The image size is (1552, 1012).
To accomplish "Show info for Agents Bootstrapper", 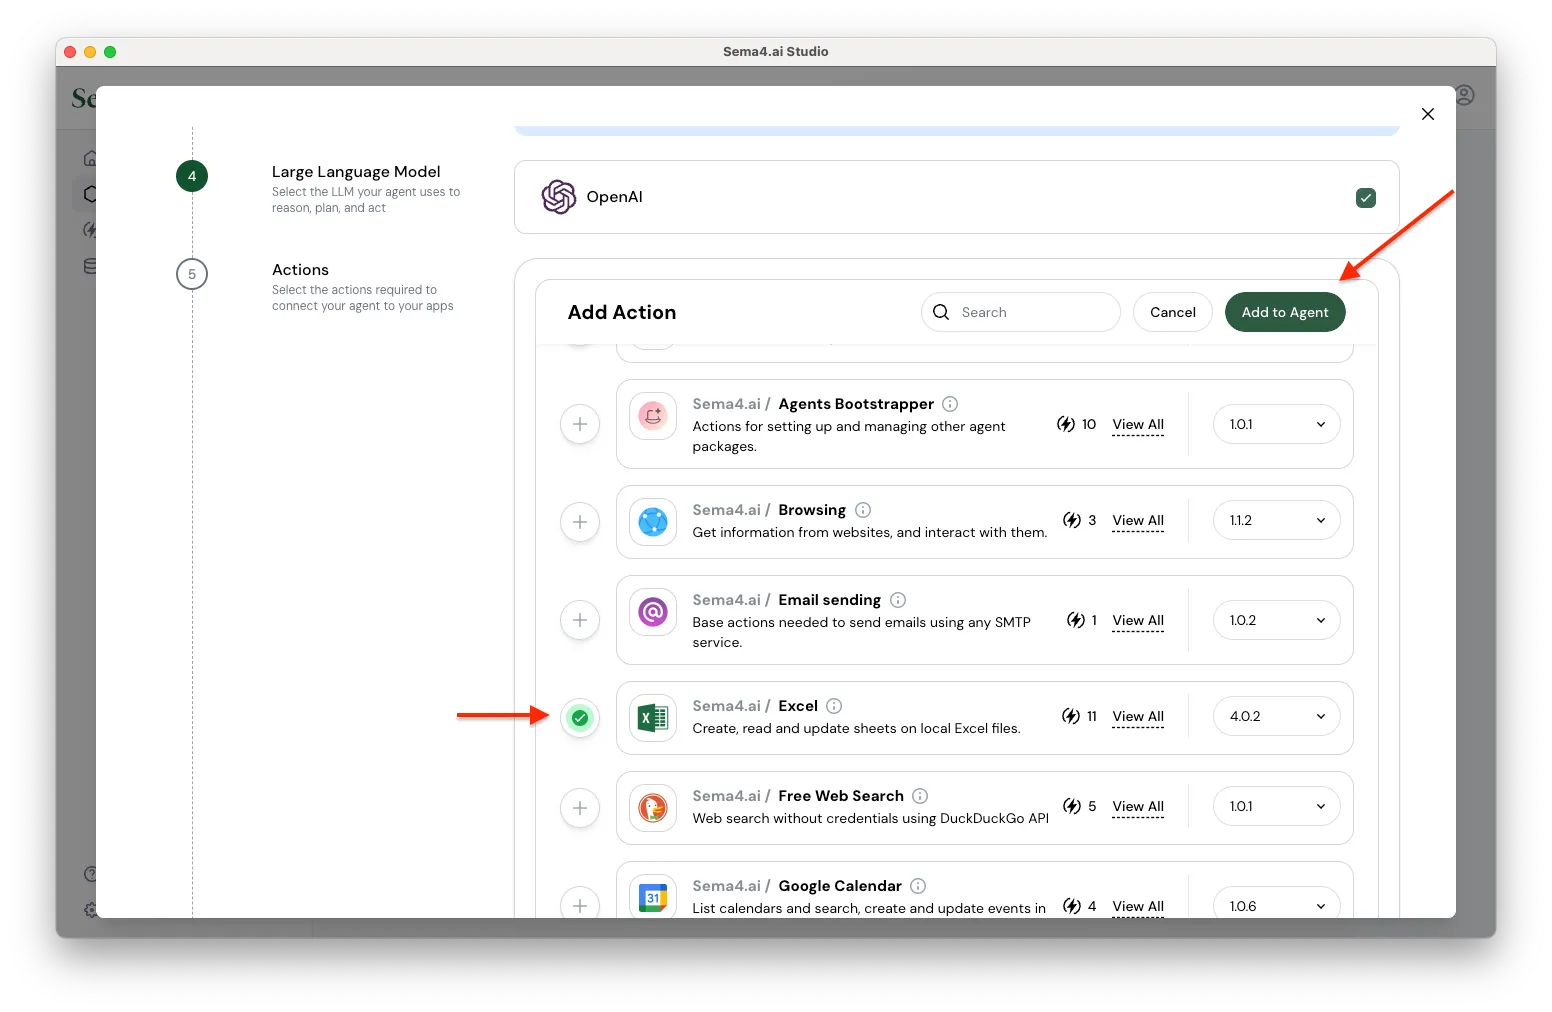I will coord(950,404).
